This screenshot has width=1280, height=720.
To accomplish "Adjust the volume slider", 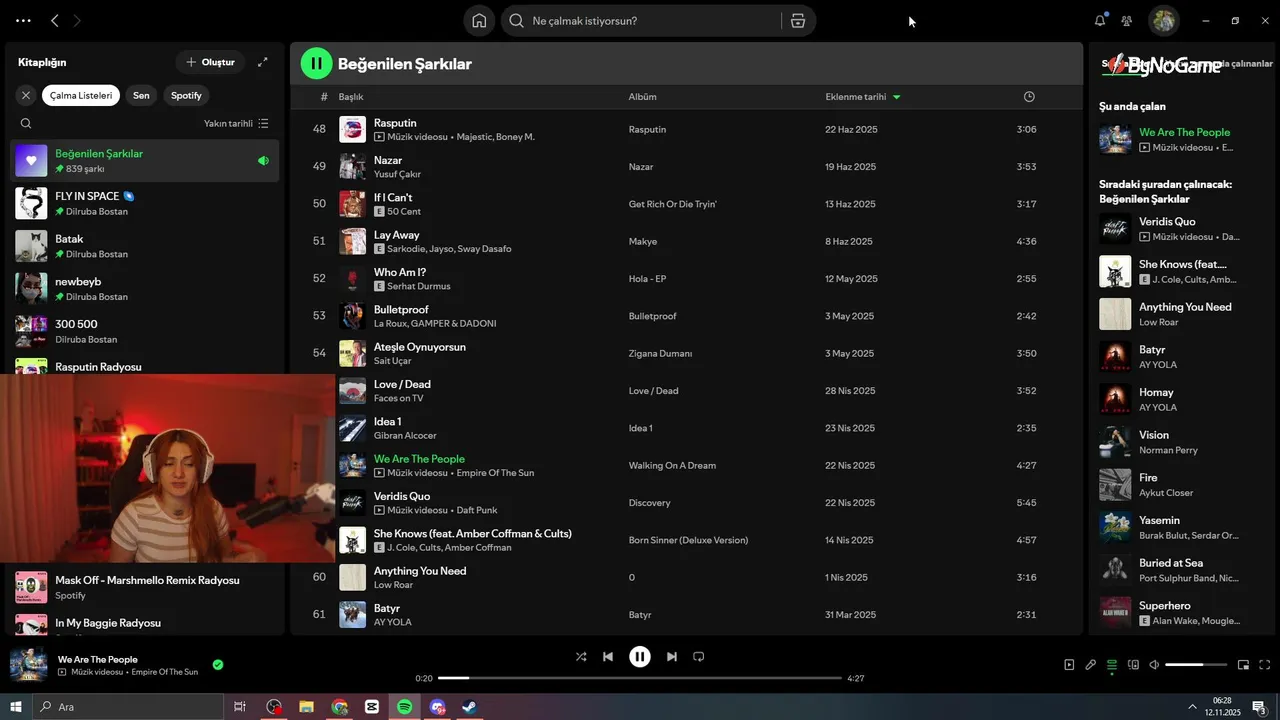I will (1196, 665).
